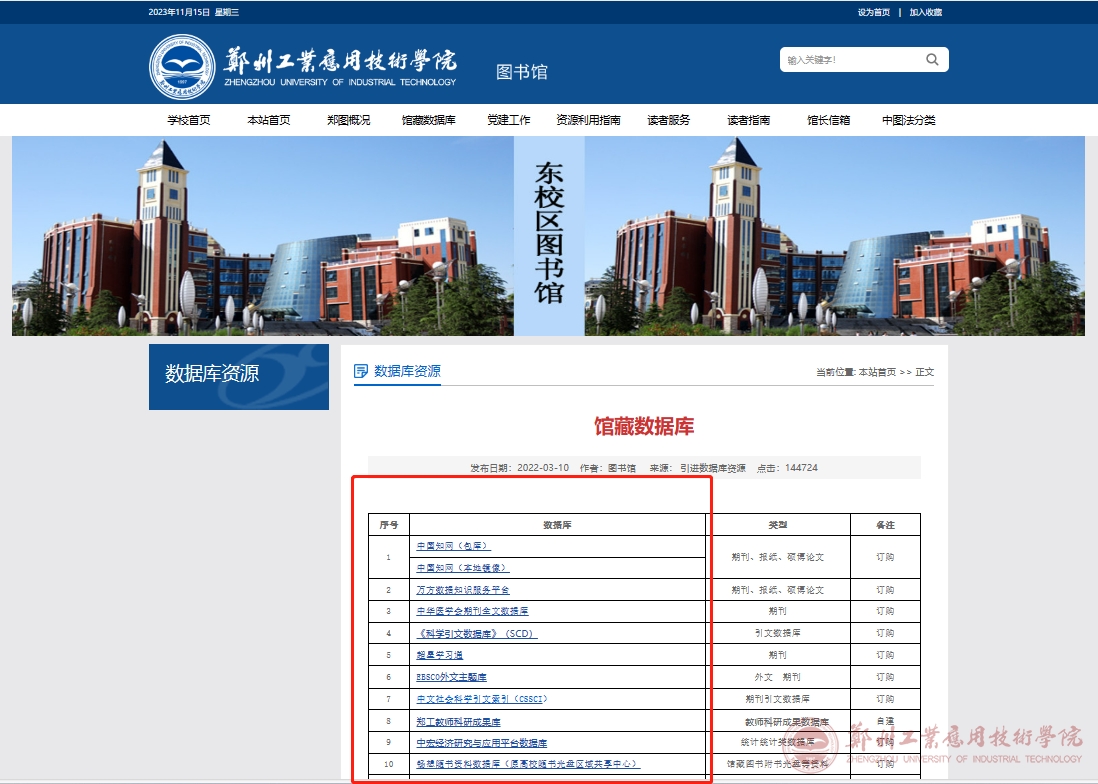This screenshot has width=1098, height=784.
Task: Go to 资源利用指南 in navigation
Action: coord(588,120)
